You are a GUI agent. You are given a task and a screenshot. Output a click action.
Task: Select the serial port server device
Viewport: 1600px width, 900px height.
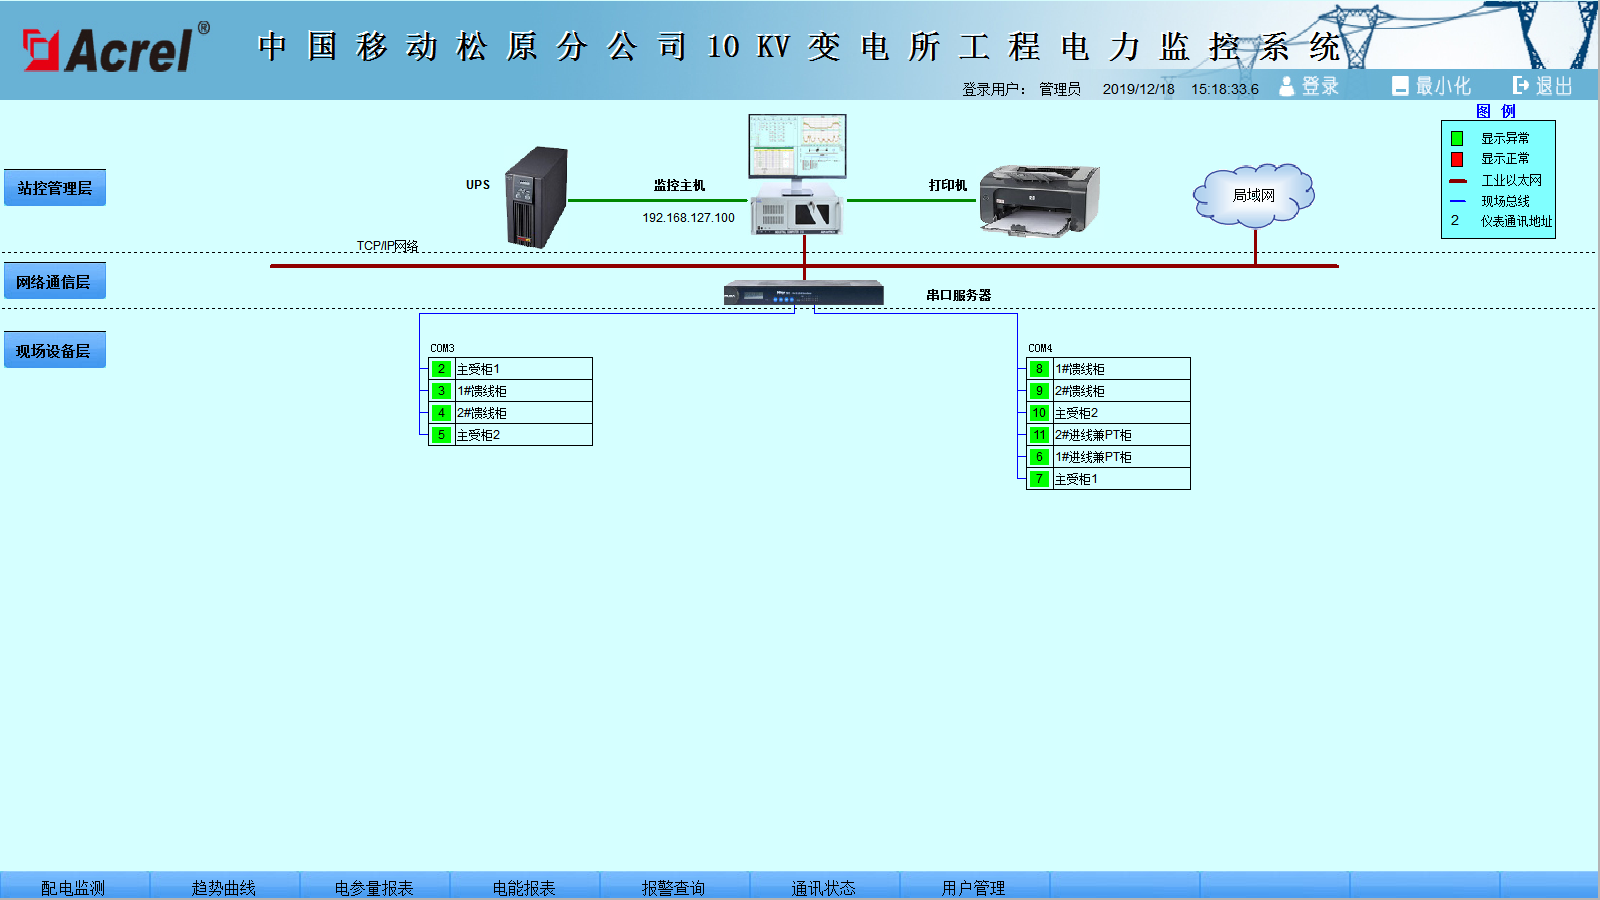point(804,294)
